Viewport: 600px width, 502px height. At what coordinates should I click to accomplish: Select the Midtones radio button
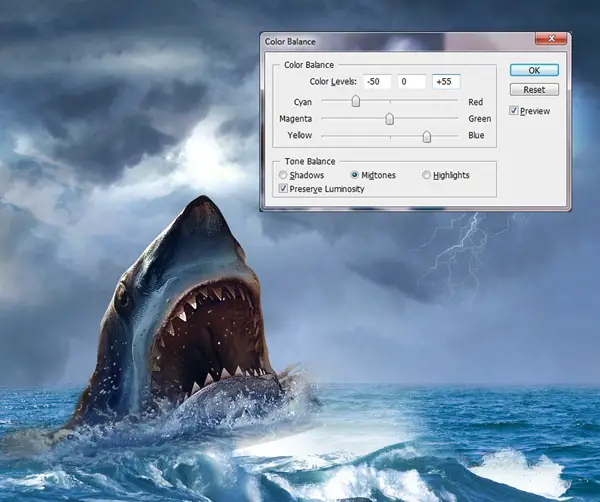coord(355,175)
